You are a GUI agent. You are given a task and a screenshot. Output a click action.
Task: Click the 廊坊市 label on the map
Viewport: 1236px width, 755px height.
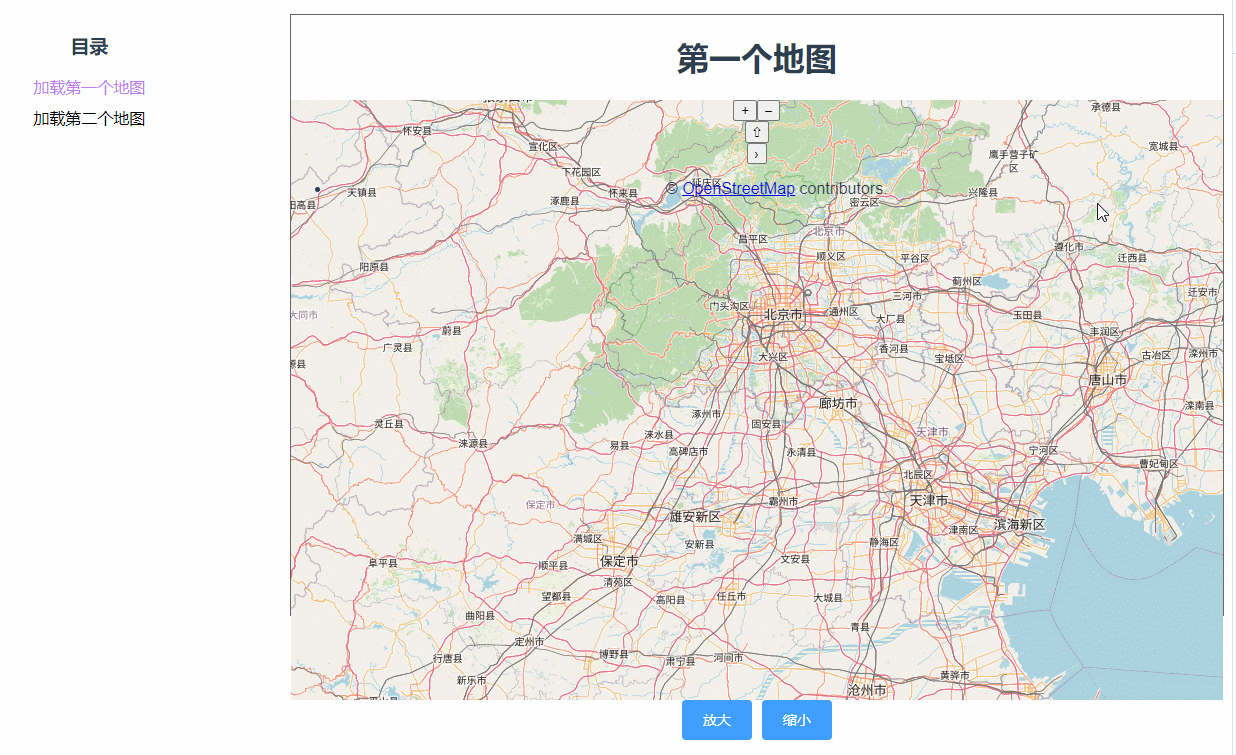click(x=838, y=404)
